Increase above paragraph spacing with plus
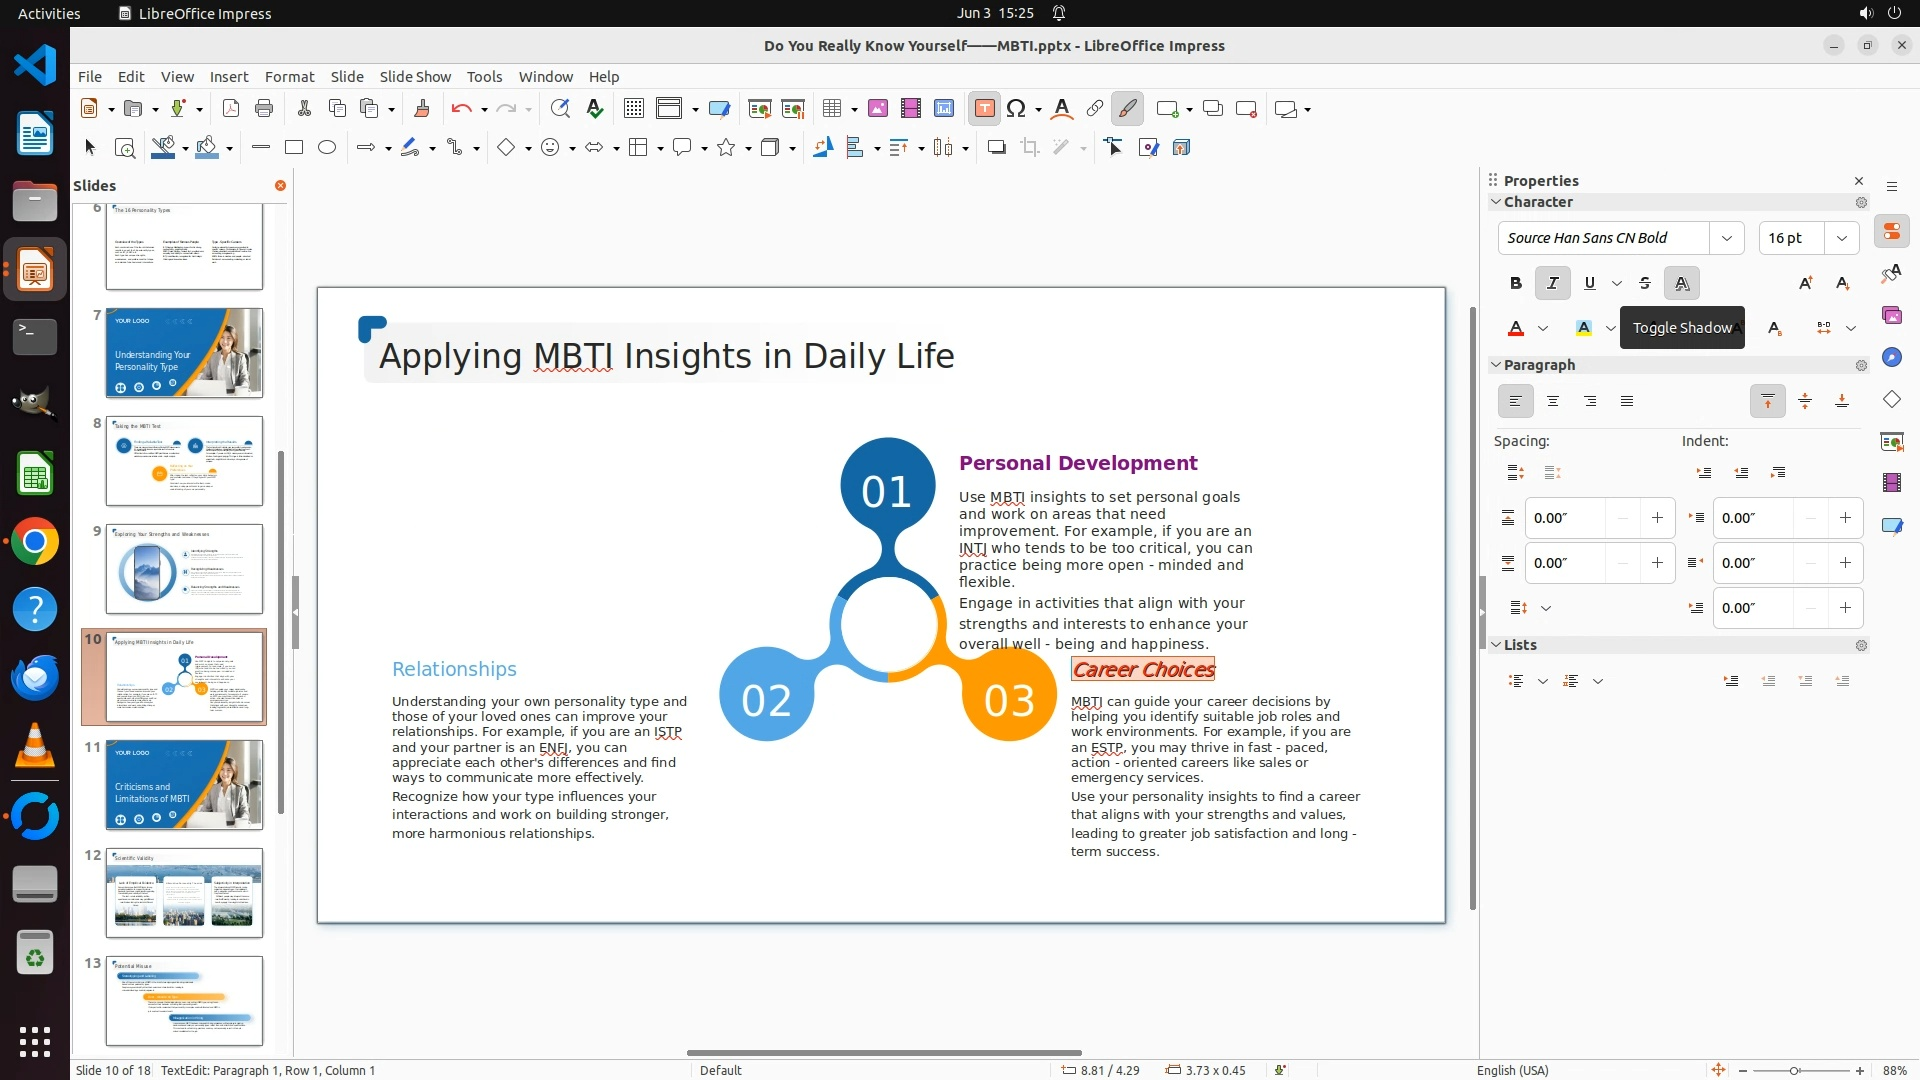 [x=1657, y=518]
